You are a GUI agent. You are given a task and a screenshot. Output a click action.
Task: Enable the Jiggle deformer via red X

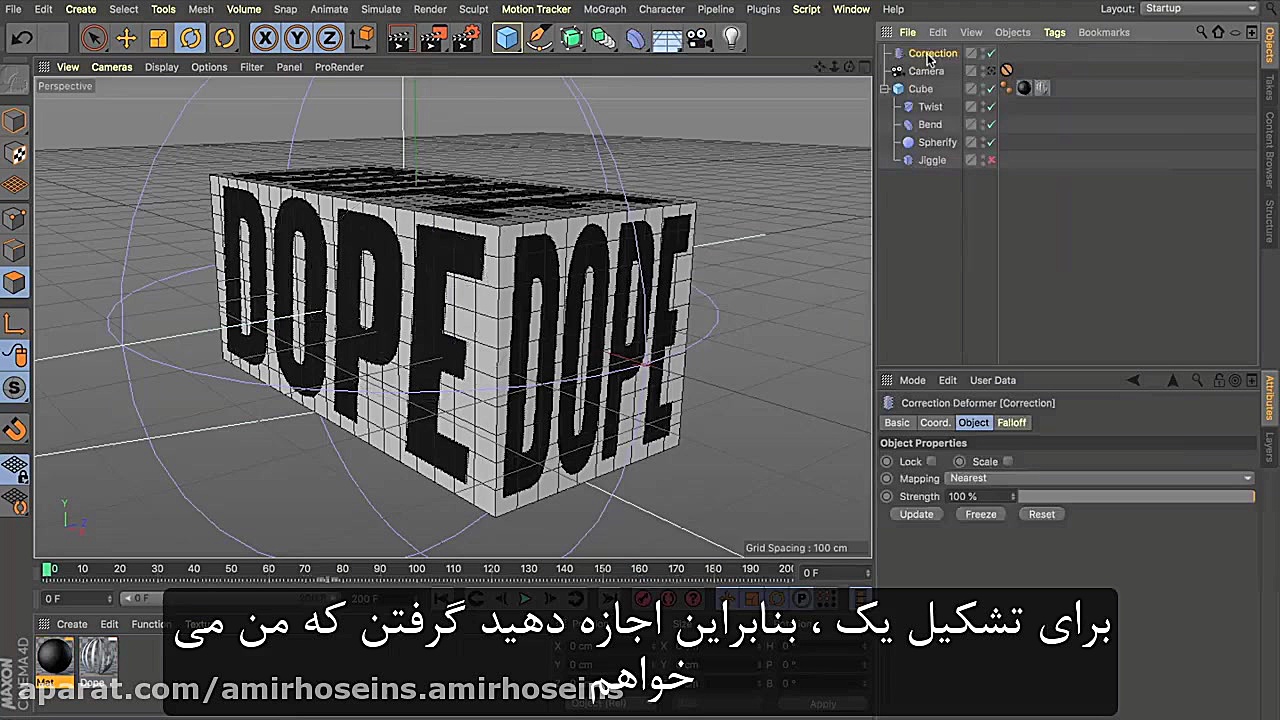tap(991, 160)
